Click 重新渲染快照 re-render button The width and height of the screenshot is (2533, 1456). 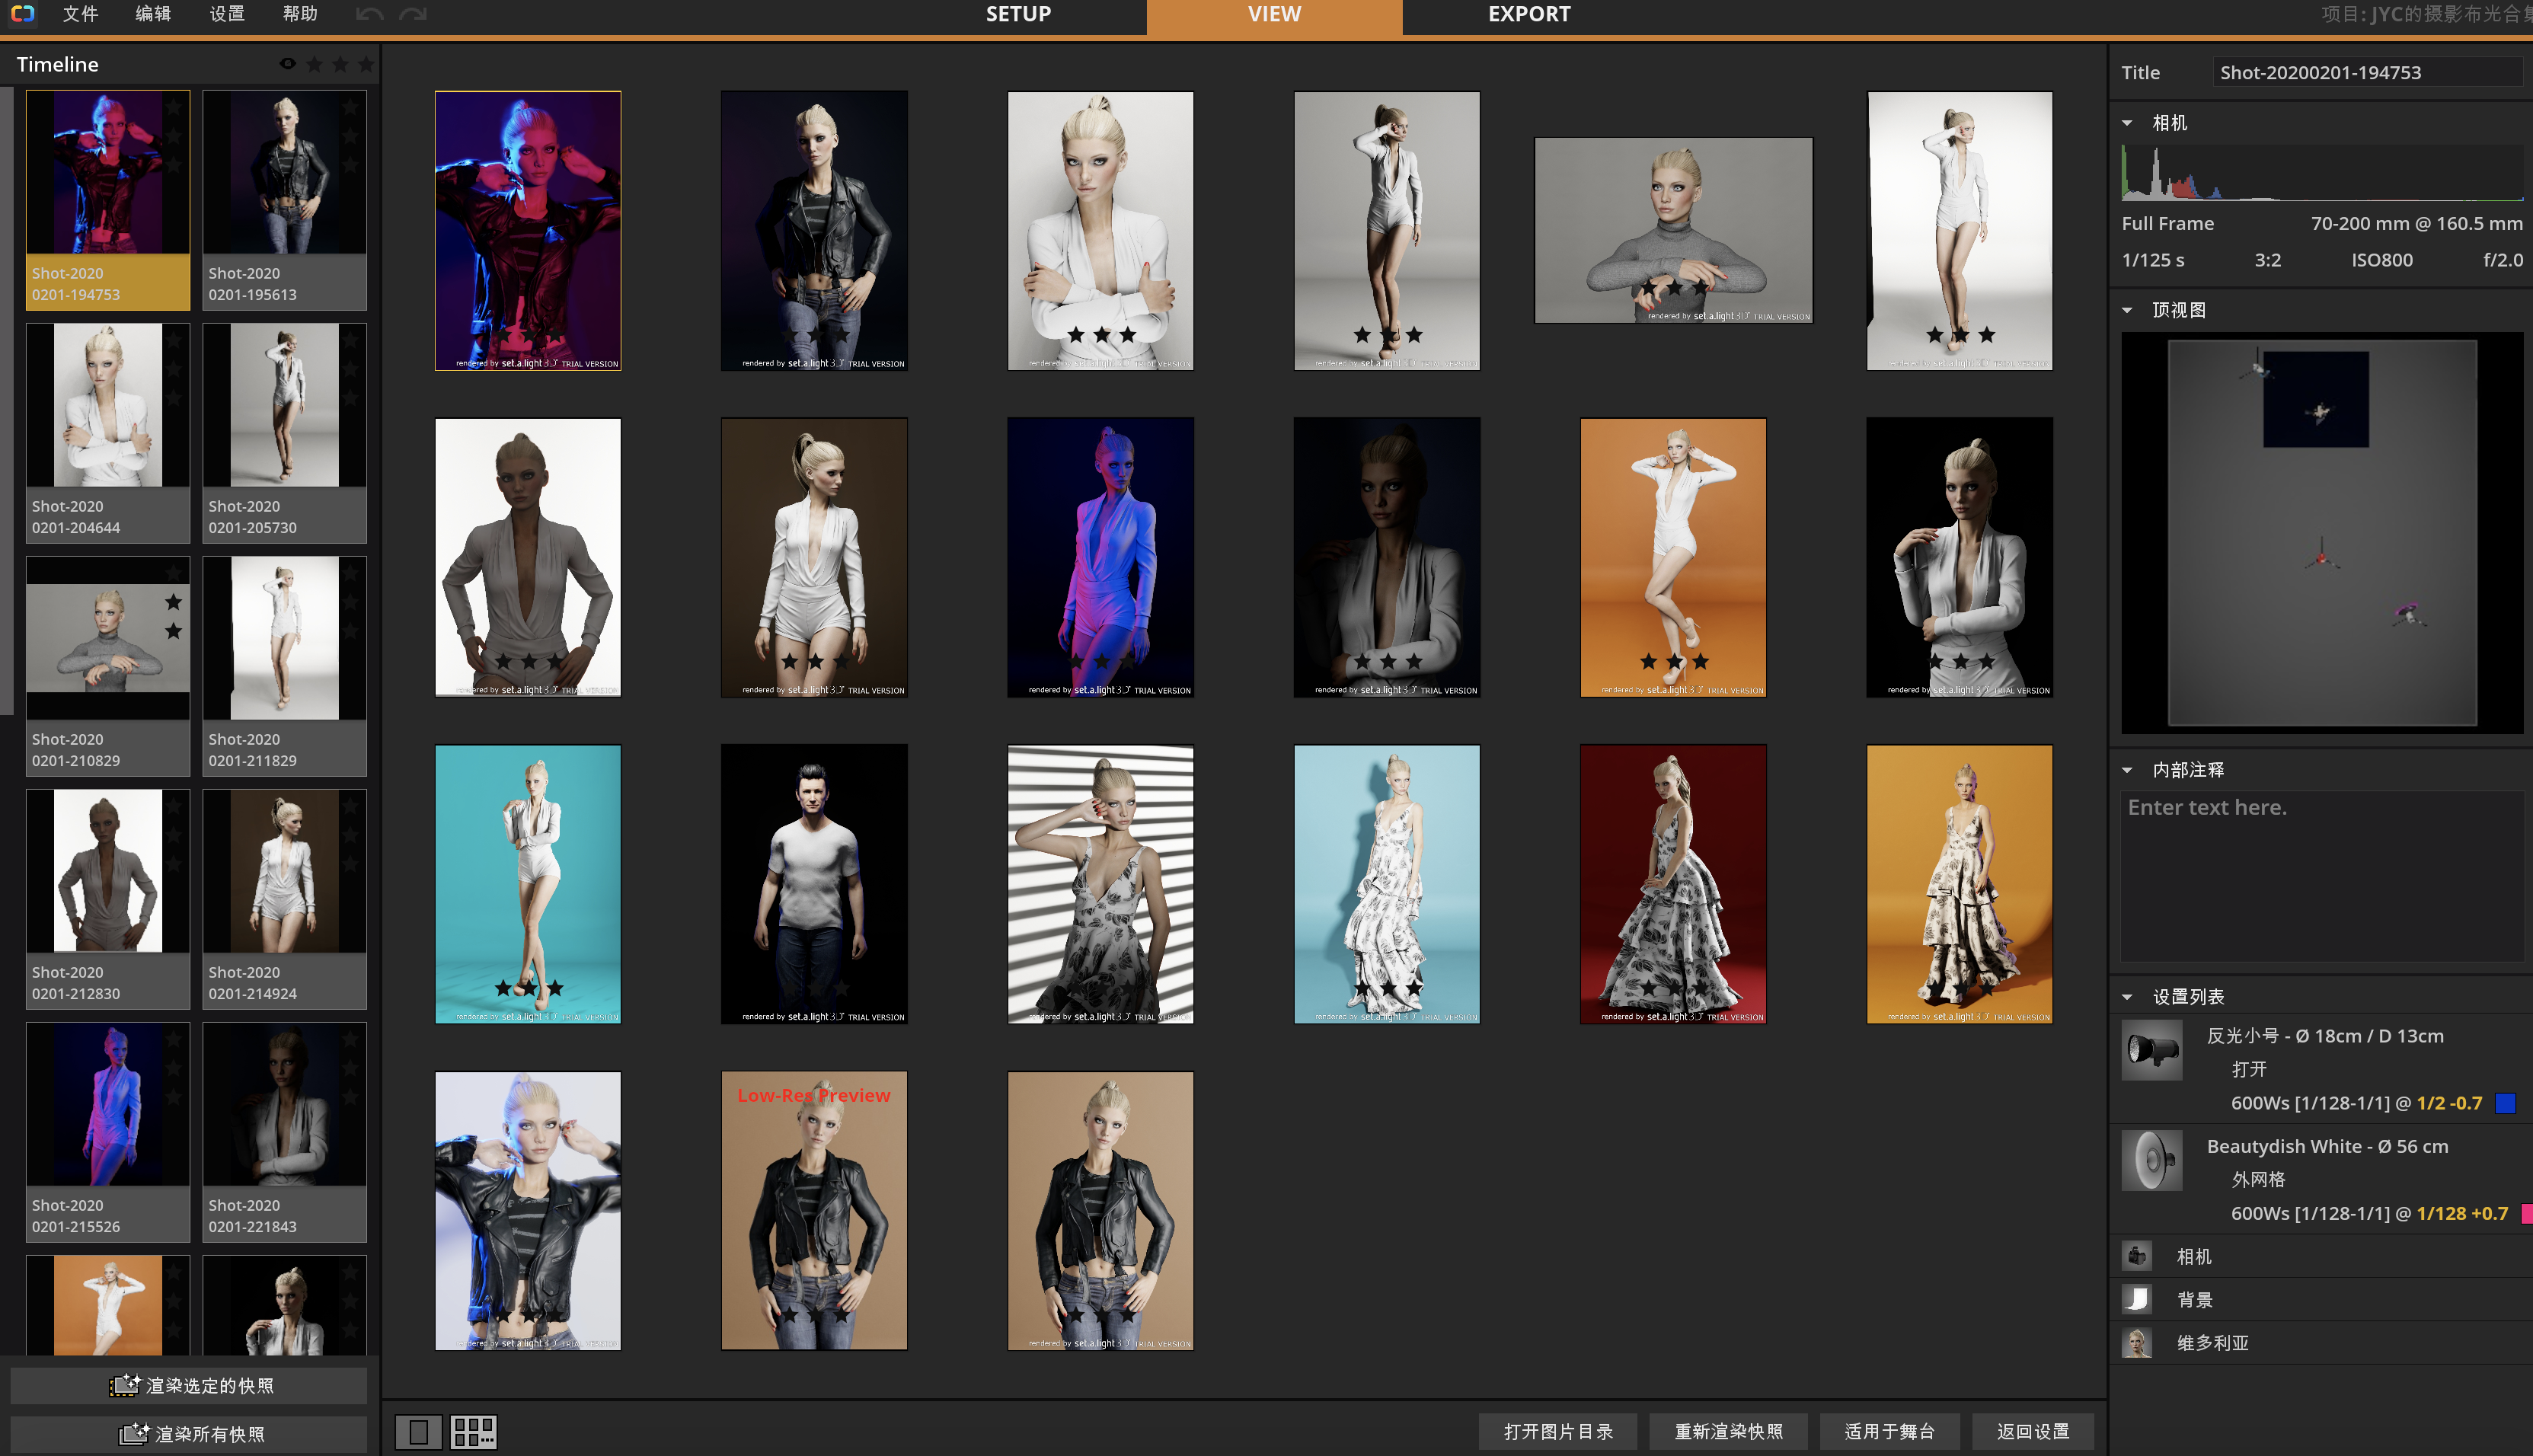[1728, 1431]
